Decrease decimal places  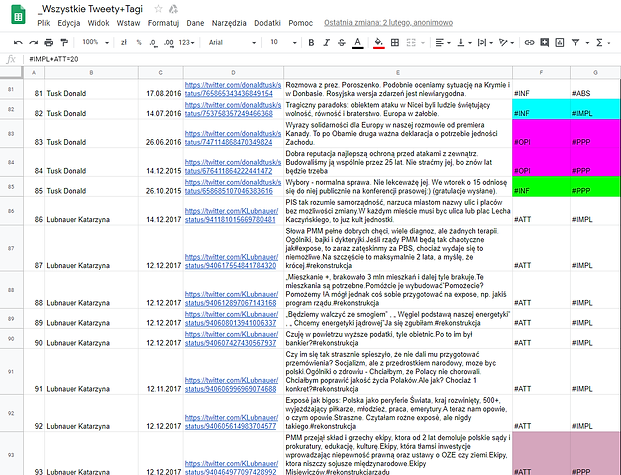point(153,42)
